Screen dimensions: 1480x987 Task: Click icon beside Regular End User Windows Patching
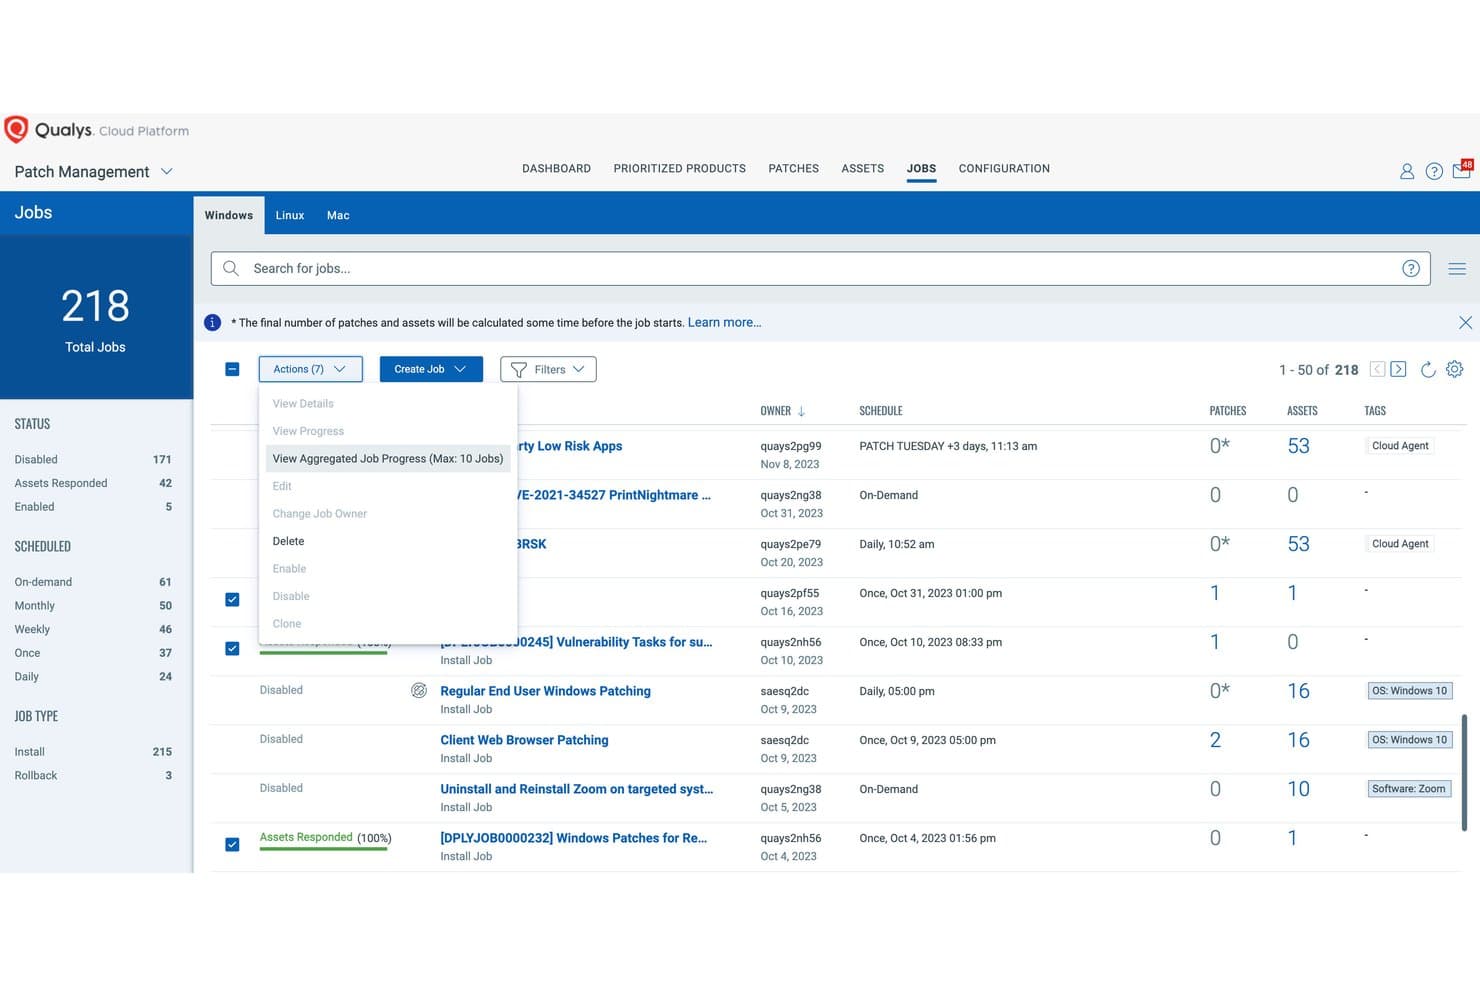coord(419,690)
